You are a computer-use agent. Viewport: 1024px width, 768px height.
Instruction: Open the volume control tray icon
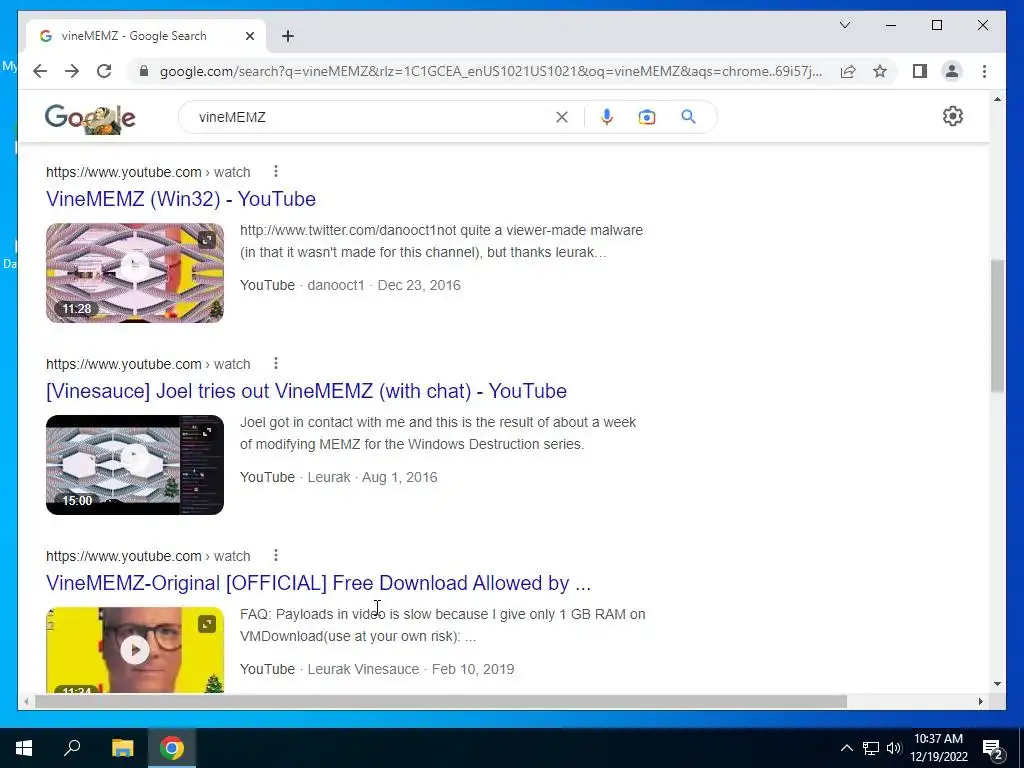pyautogui.click(x=894, y=748)
